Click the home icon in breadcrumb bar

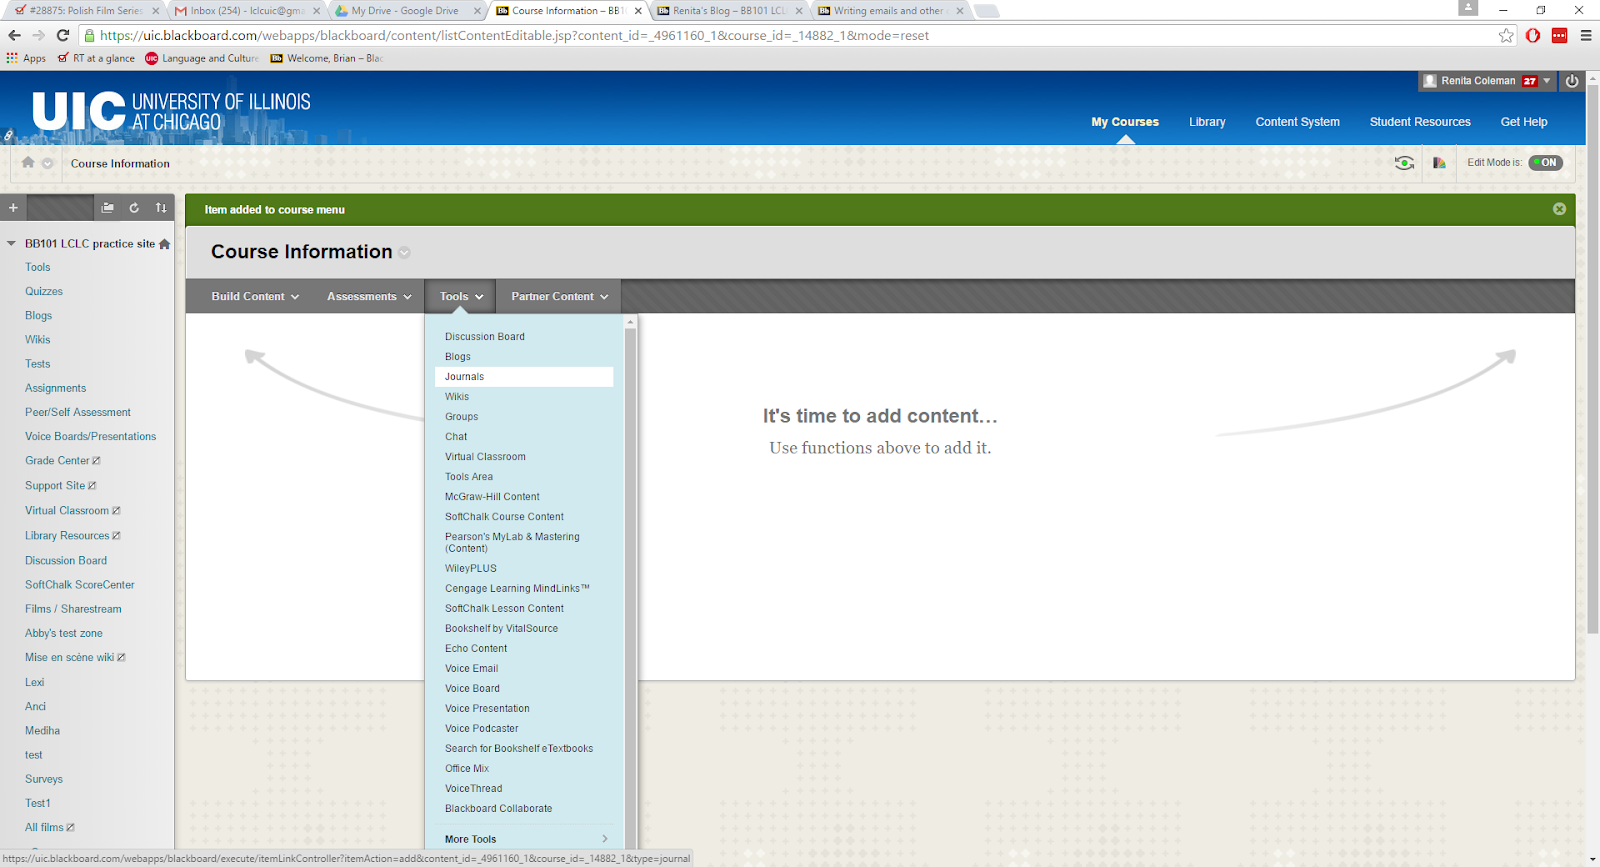(x=28, y=163)
